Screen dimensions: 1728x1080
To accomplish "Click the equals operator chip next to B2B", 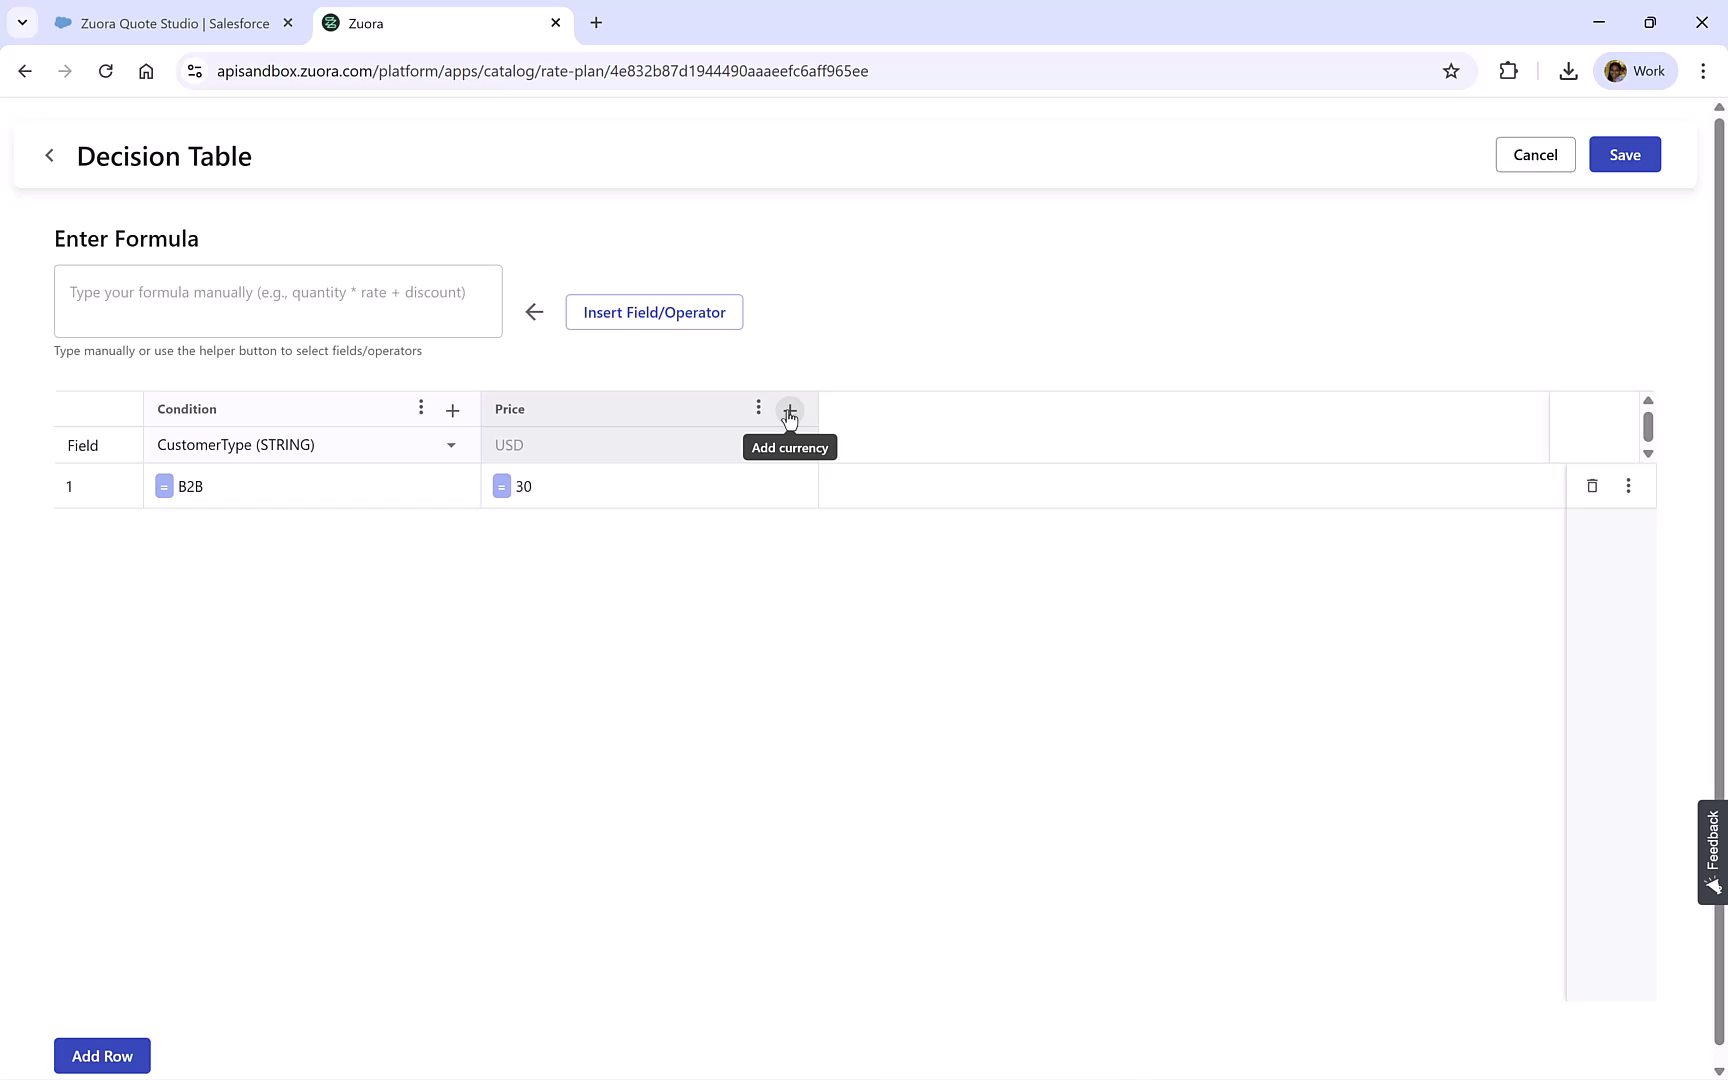I will click(x=164, y=486).
